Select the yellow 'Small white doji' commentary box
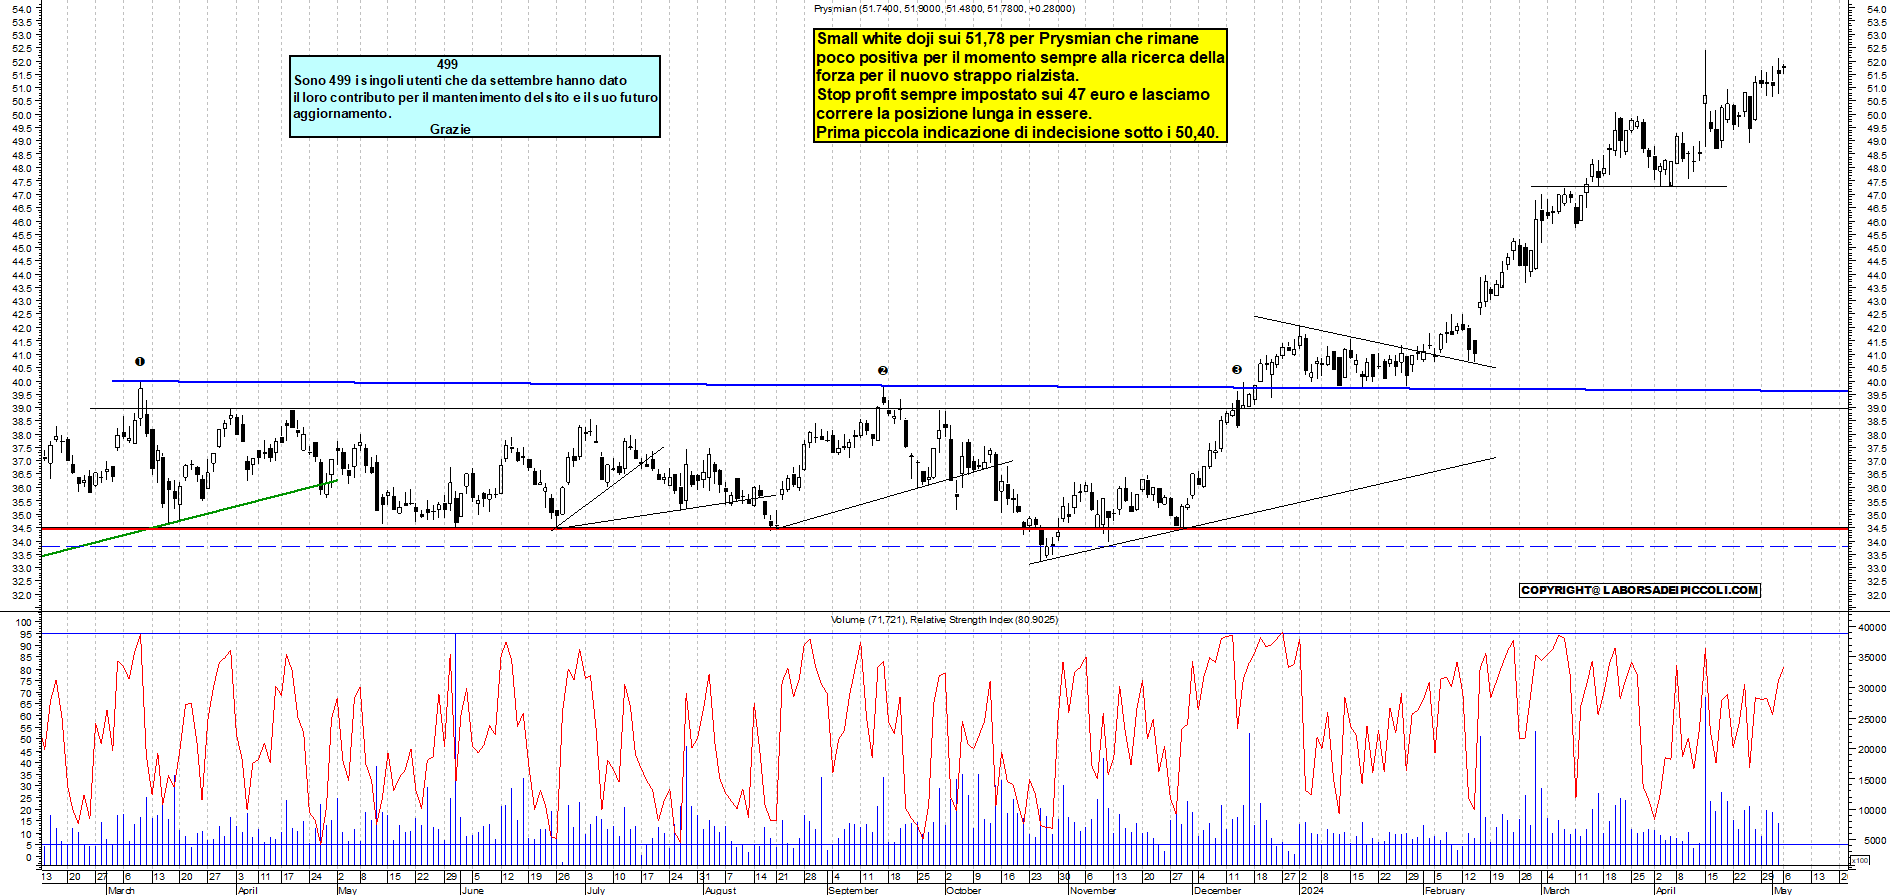 tap(1020, 85)
